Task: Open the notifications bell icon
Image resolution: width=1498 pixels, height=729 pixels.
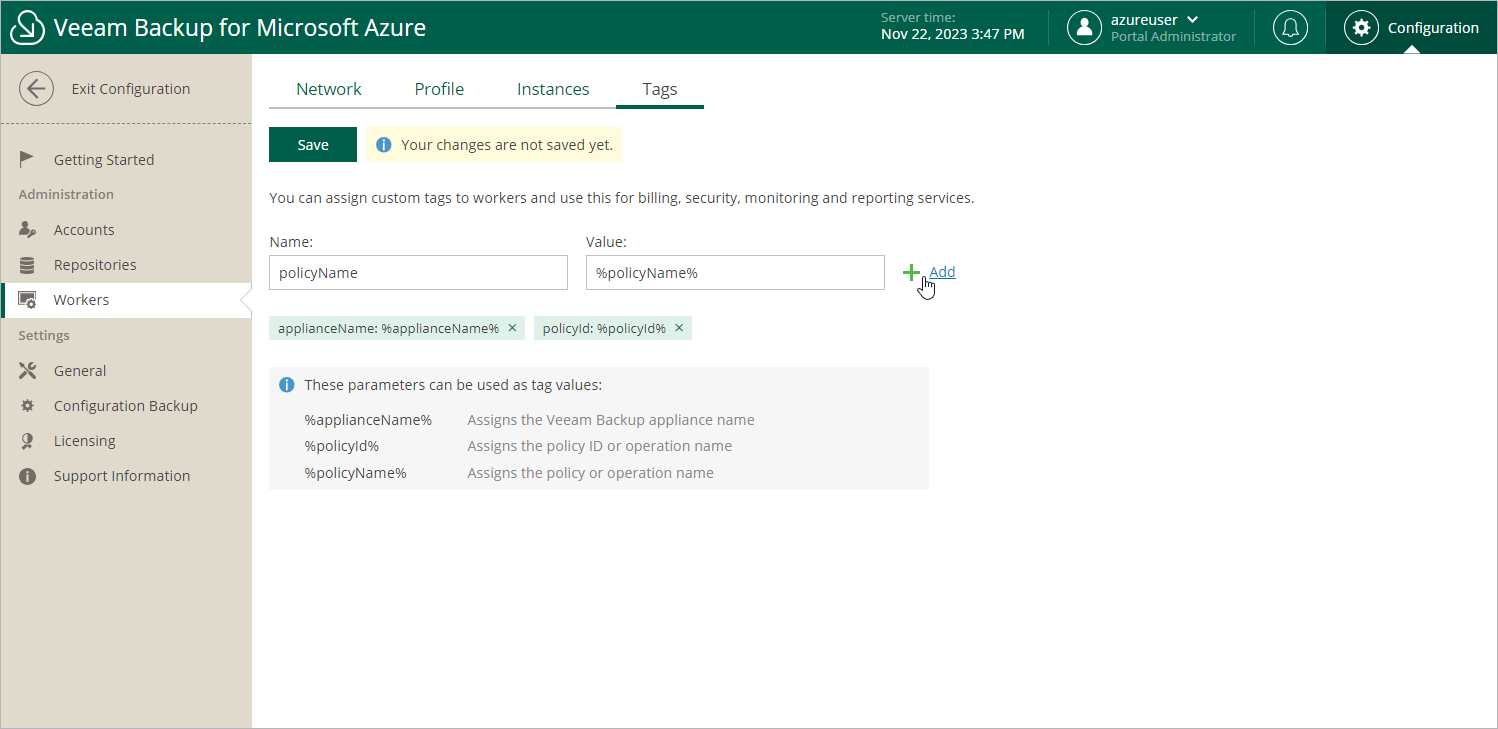Action: (1290, 28)
